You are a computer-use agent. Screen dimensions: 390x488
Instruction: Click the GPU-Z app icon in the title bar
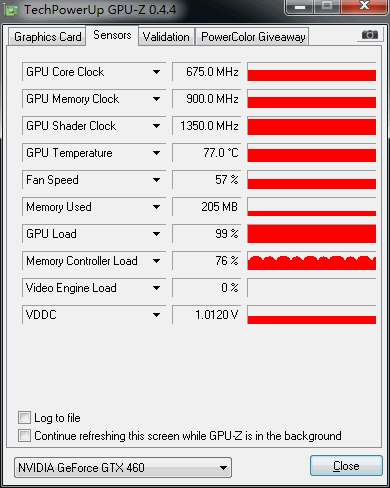(x=11, y=10)
